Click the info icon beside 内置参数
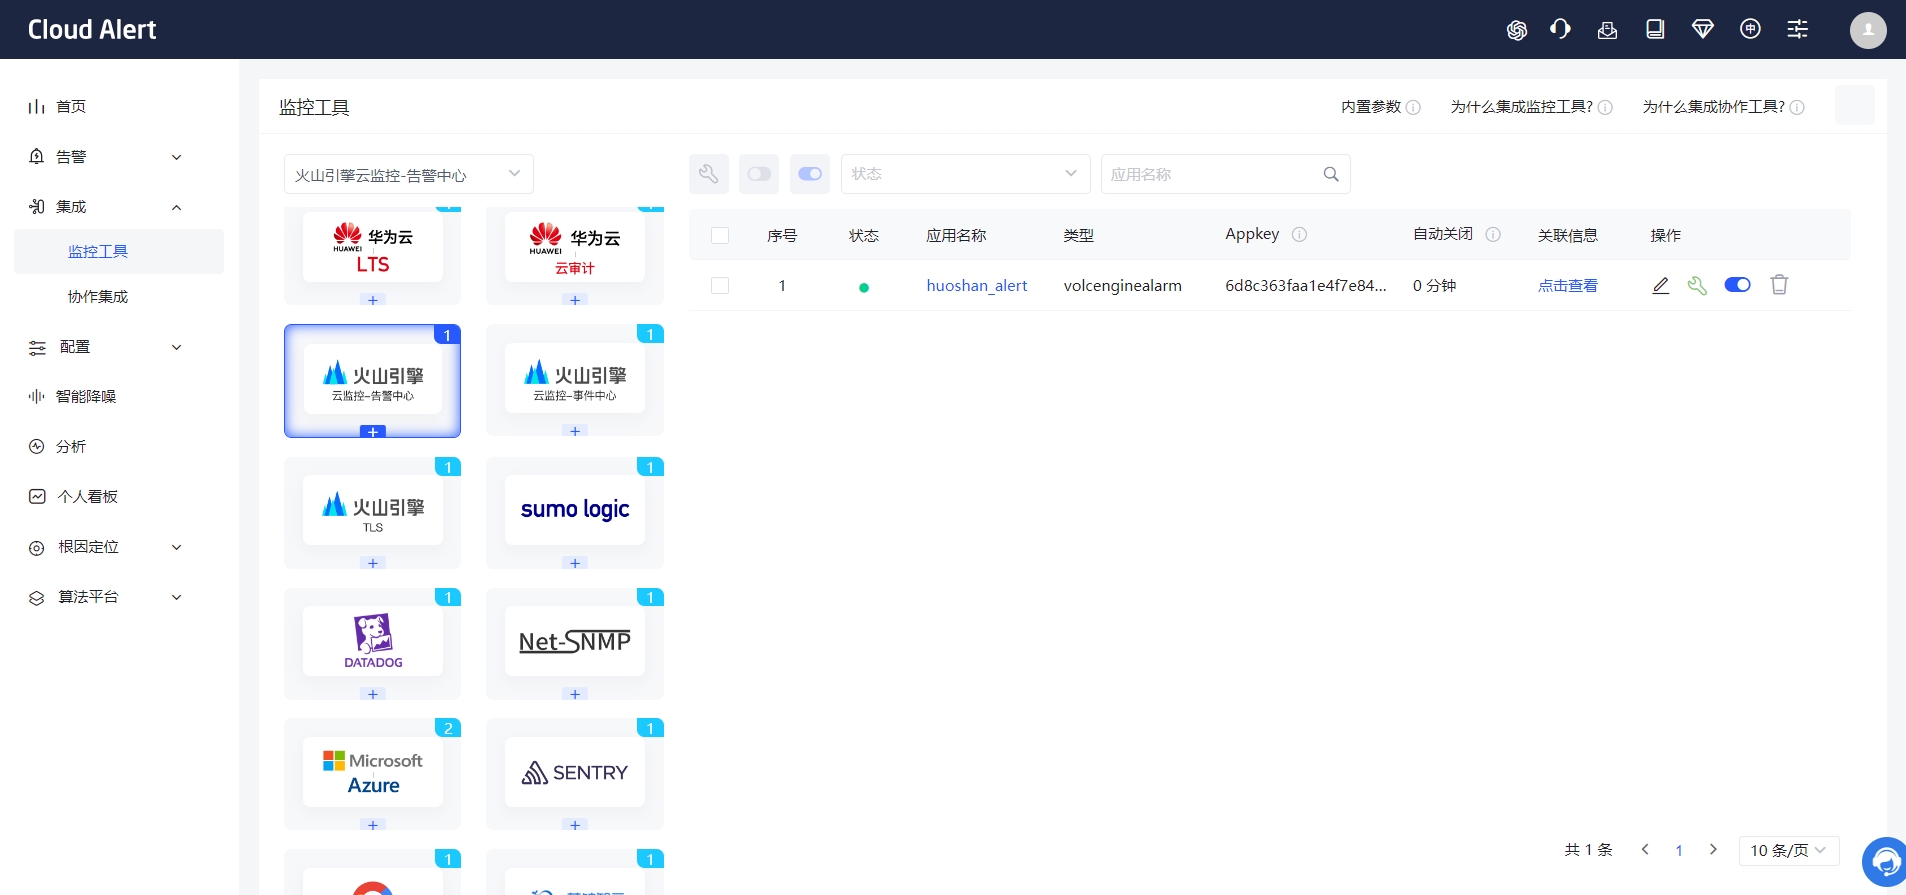This screenshot has width=1906, height=895. coord(1413,107)
